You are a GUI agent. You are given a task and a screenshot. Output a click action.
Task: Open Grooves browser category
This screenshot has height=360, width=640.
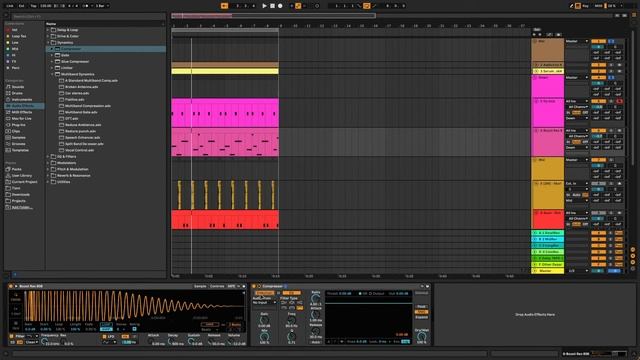[x=18, y=144]
